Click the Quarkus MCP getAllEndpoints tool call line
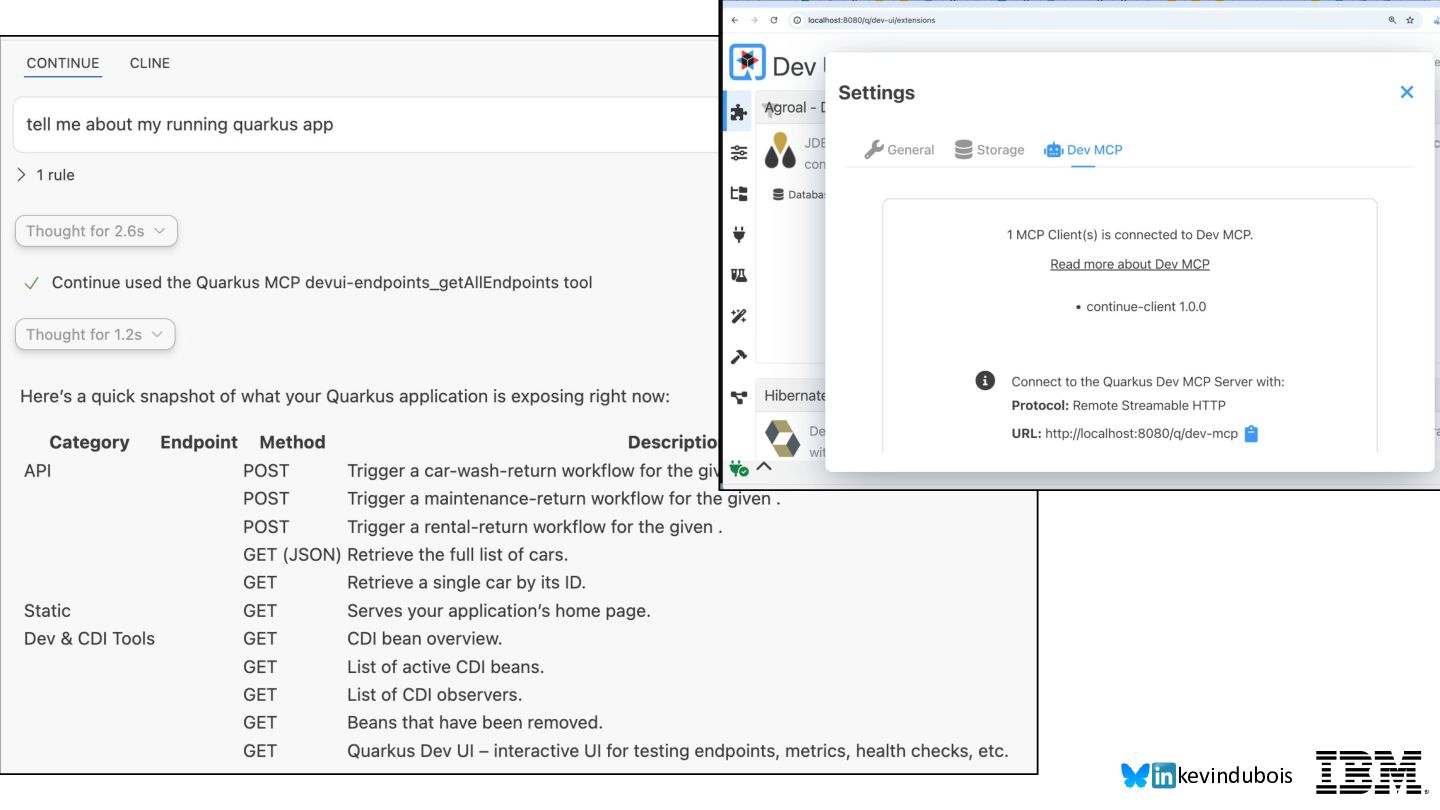Viewport: 1440px width, 810px height. [309, 283]
